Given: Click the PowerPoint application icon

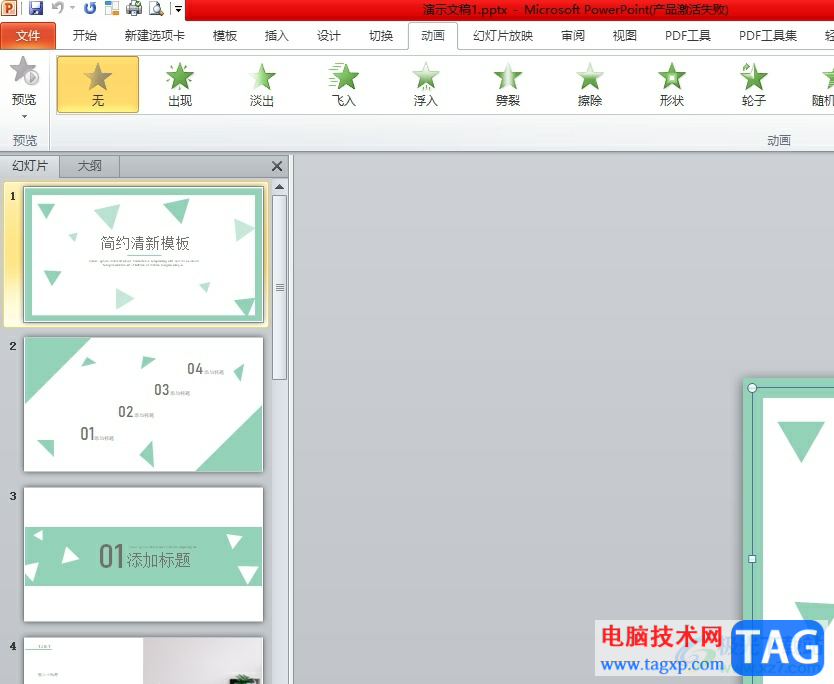Looking at the screenshot, I should (x=9, y=8).
